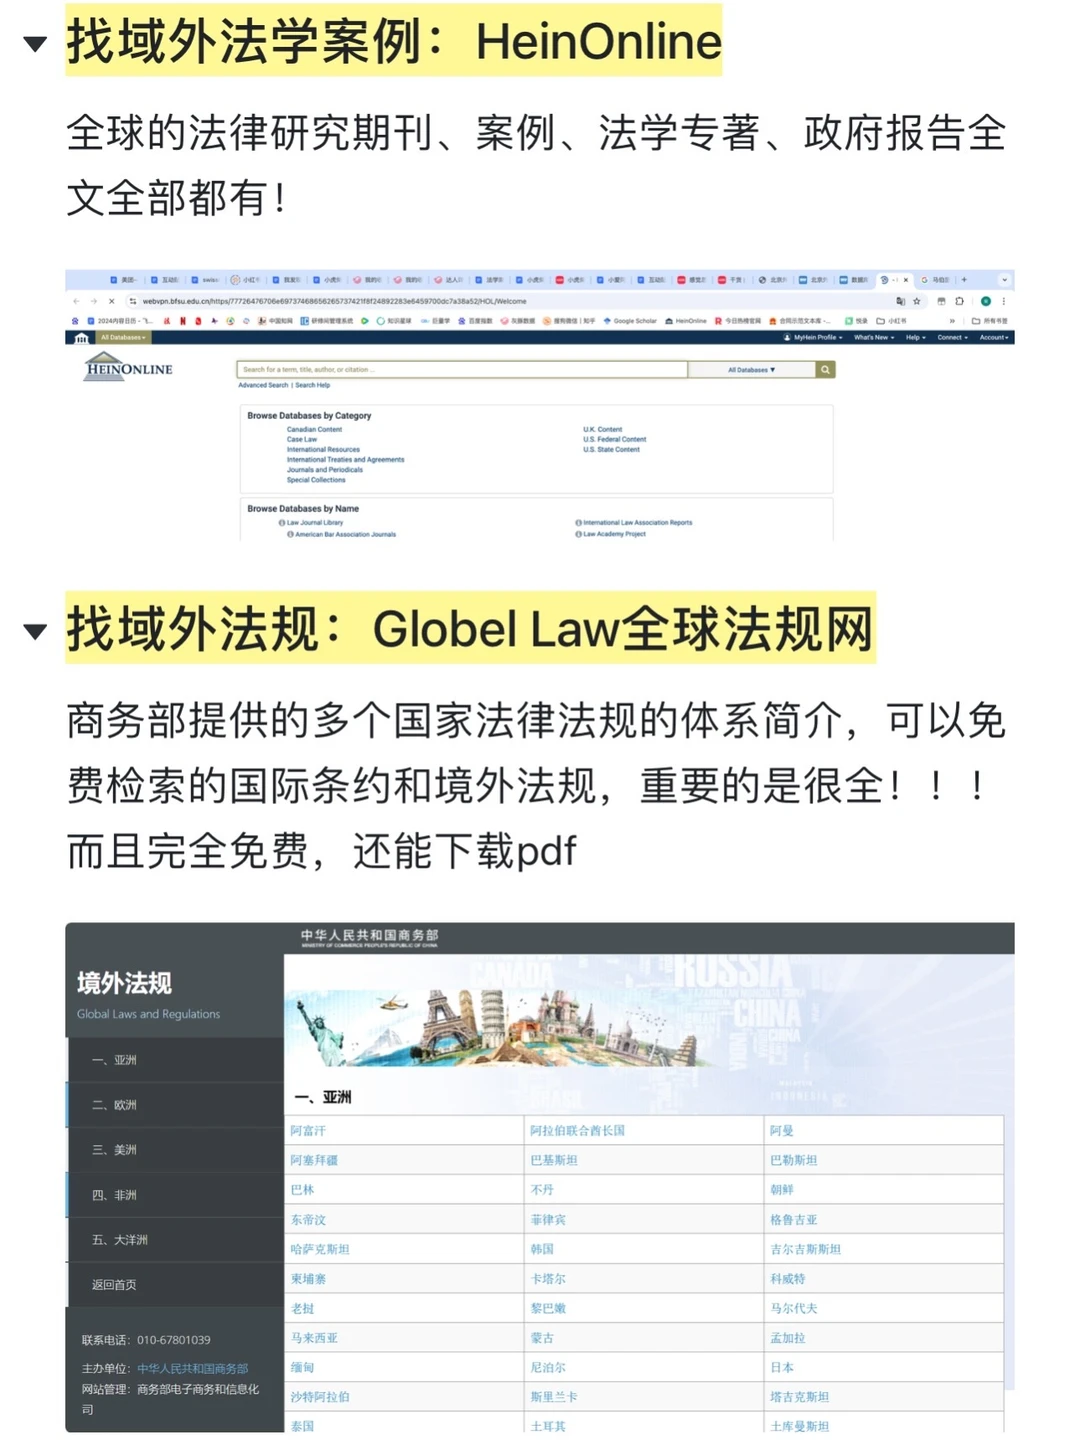This screenshot has width=1080, height=1440.
Task: Open the yellow All Databases top-bar dropdown
Action: click(122, 338)
